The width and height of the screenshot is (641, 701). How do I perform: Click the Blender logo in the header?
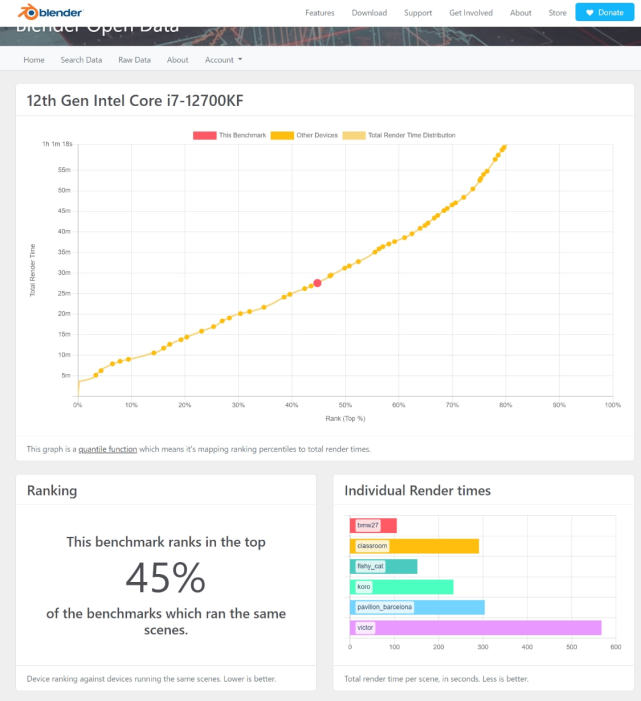50,12
